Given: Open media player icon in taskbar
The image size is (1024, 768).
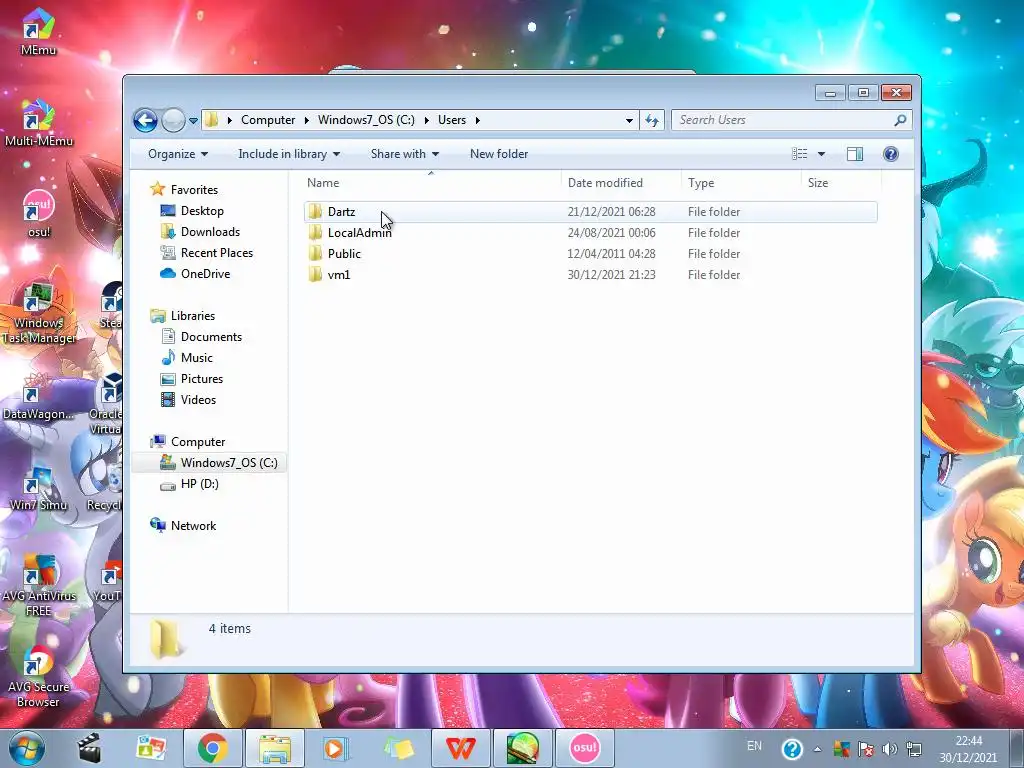Looking at the screenshot, I should pos(337,748).
